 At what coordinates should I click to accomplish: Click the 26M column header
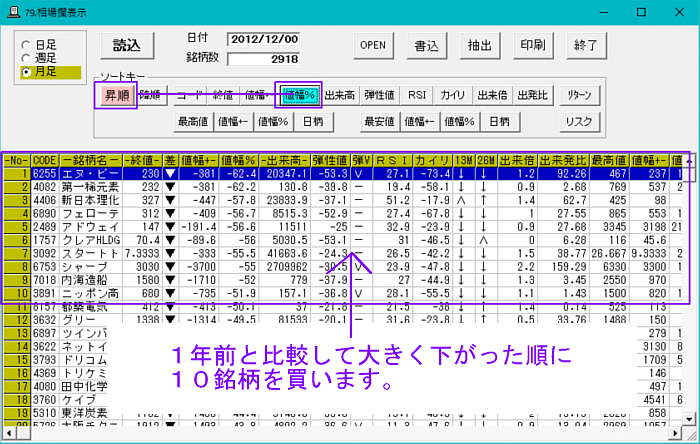tap(486, 161)
